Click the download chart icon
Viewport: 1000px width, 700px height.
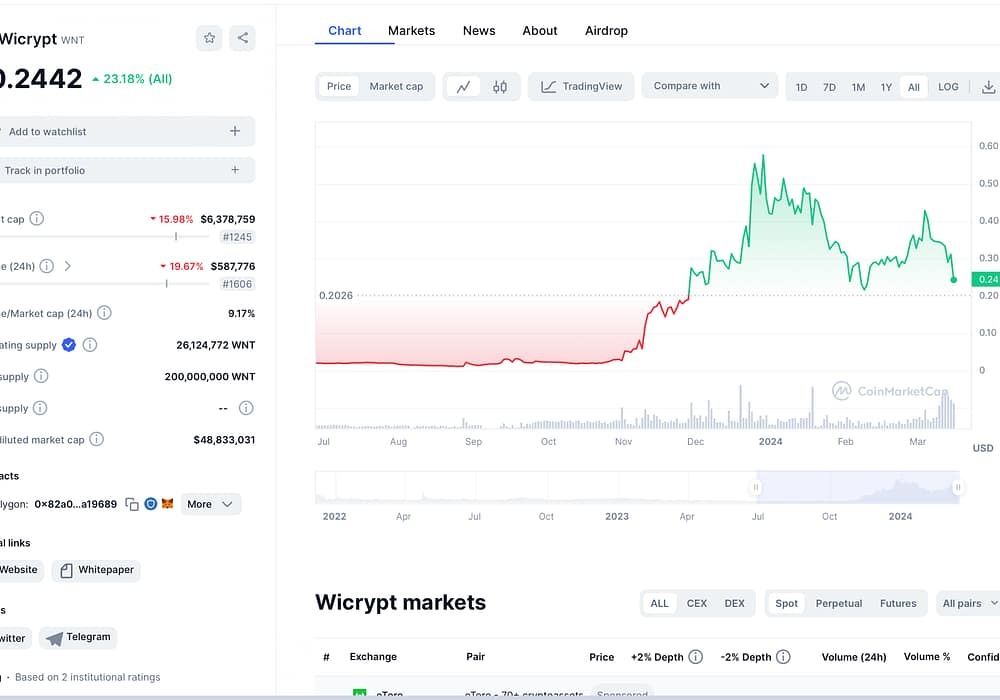click(988, 87)
